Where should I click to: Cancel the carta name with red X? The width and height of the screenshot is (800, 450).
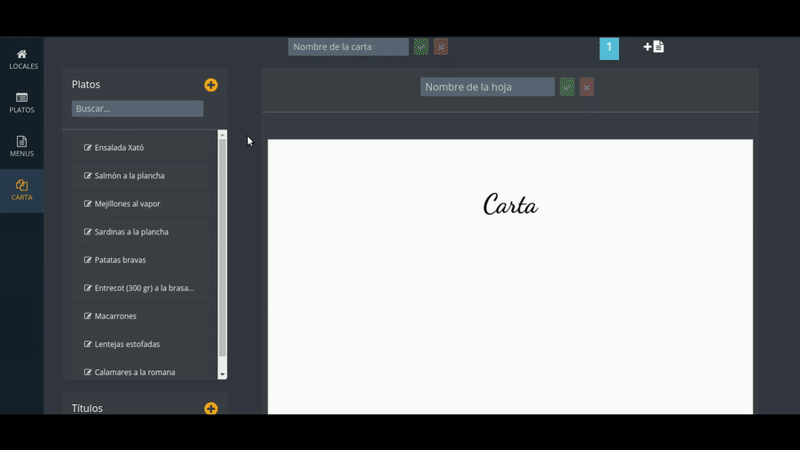(441, 47)
